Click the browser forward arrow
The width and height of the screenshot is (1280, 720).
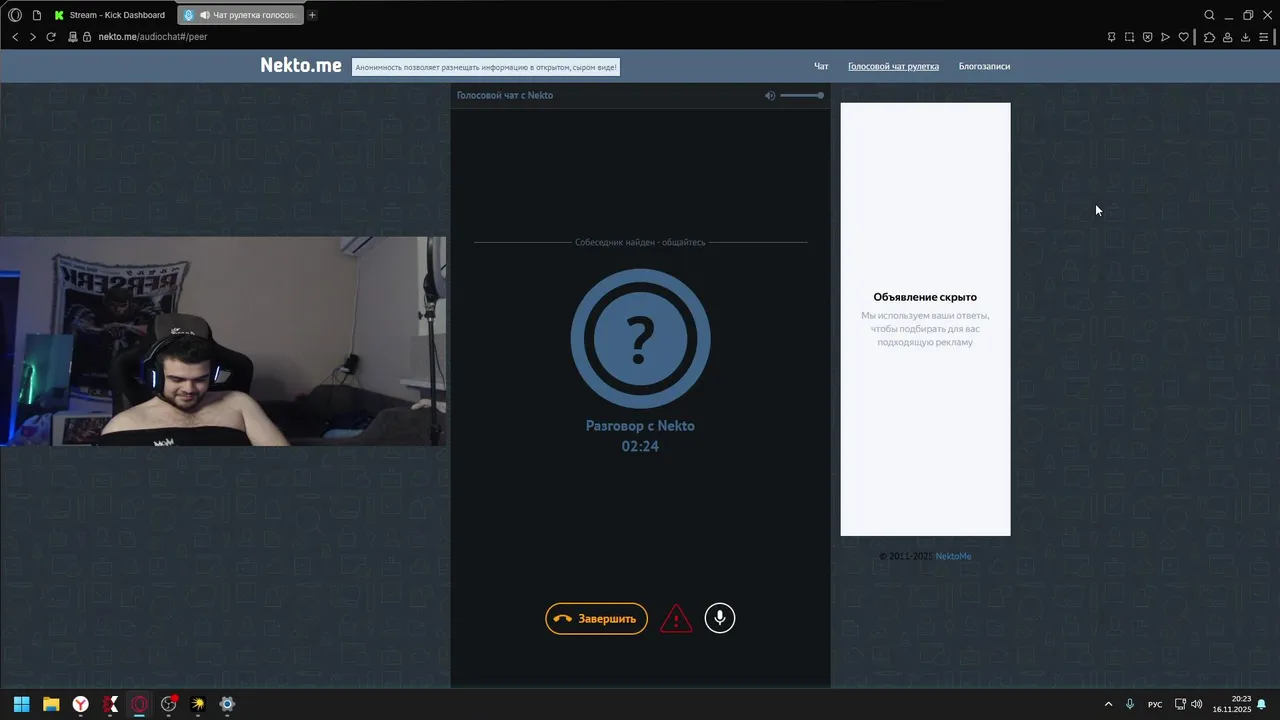(x=33, y=37)
